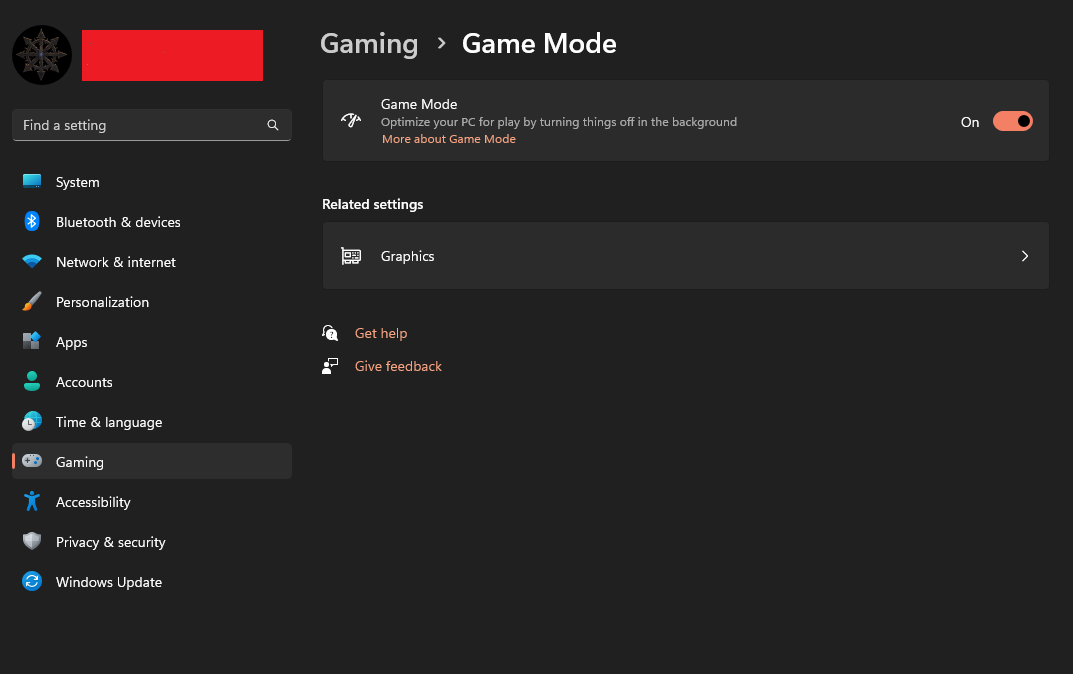The height and width of the screenshot is (674, 1073).
Task: Click the System monitor icon
Action: click(31, 181)
